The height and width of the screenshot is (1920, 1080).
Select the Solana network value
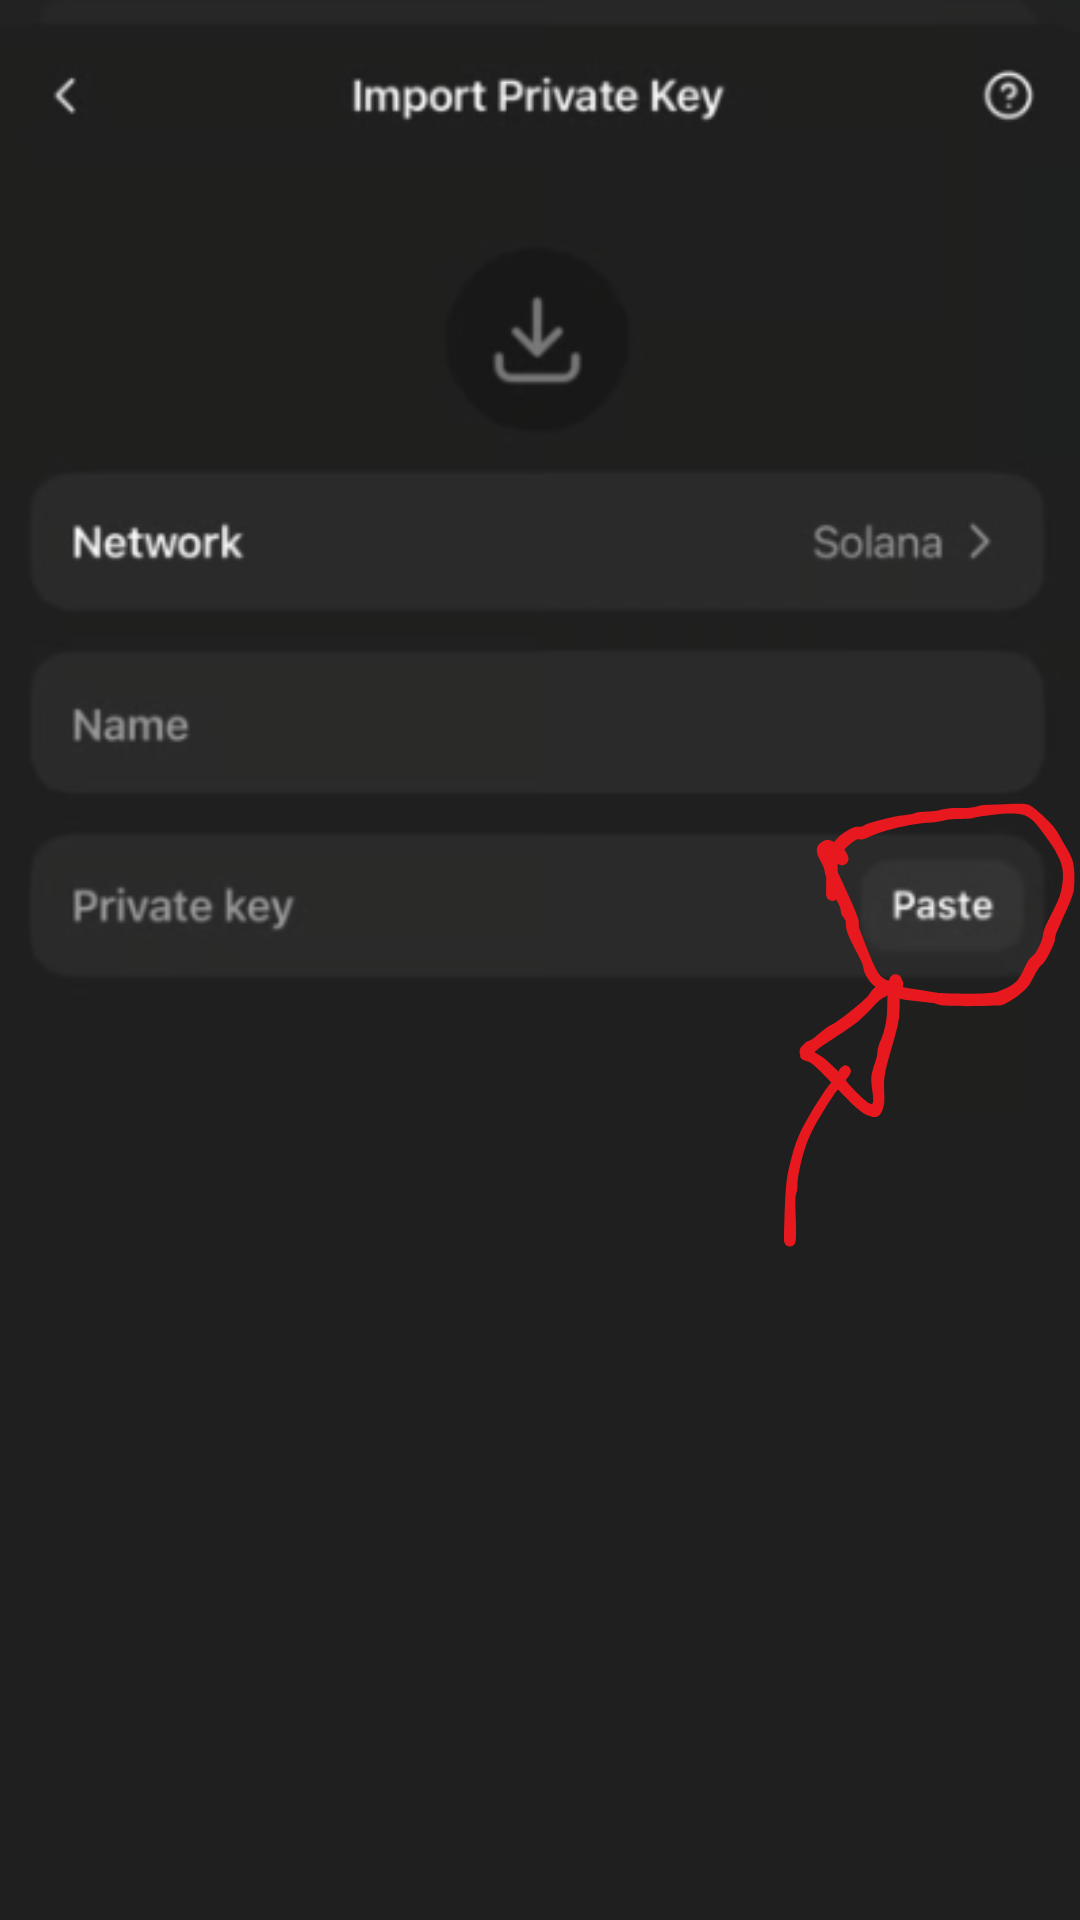(877, 543)
